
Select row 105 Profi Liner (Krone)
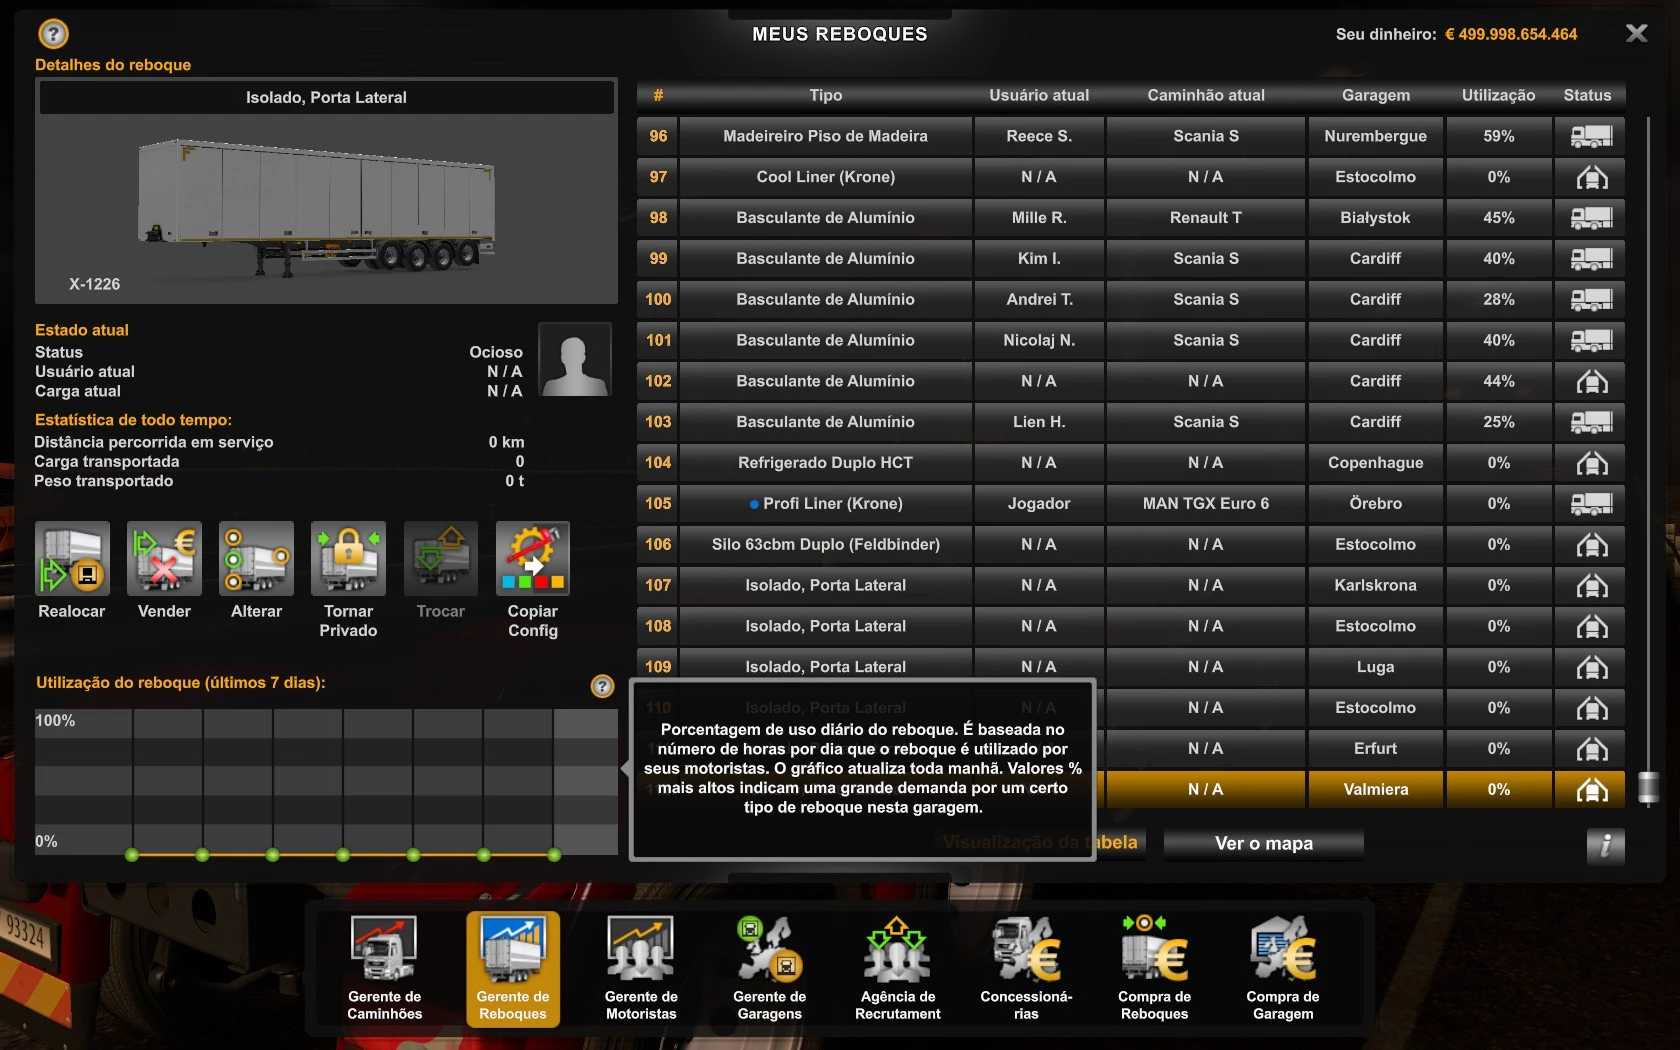(825, 504)
